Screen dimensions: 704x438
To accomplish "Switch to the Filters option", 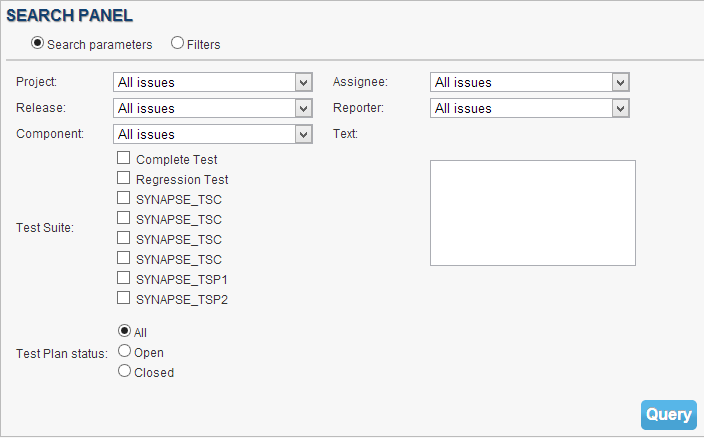I will click(x=178, y=44).
